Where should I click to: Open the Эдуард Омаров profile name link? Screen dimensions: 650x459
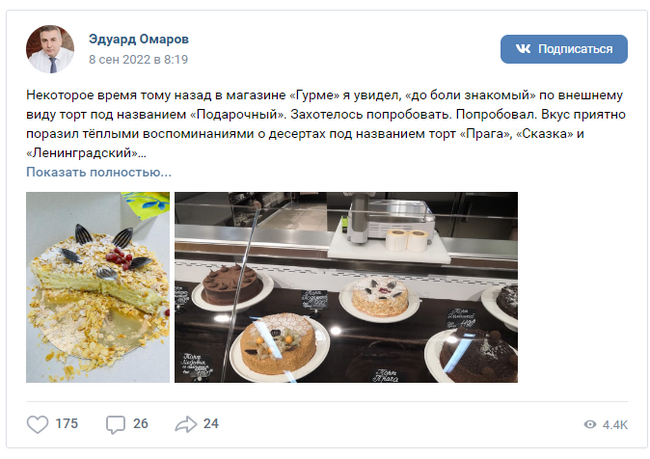click(138, 39)
